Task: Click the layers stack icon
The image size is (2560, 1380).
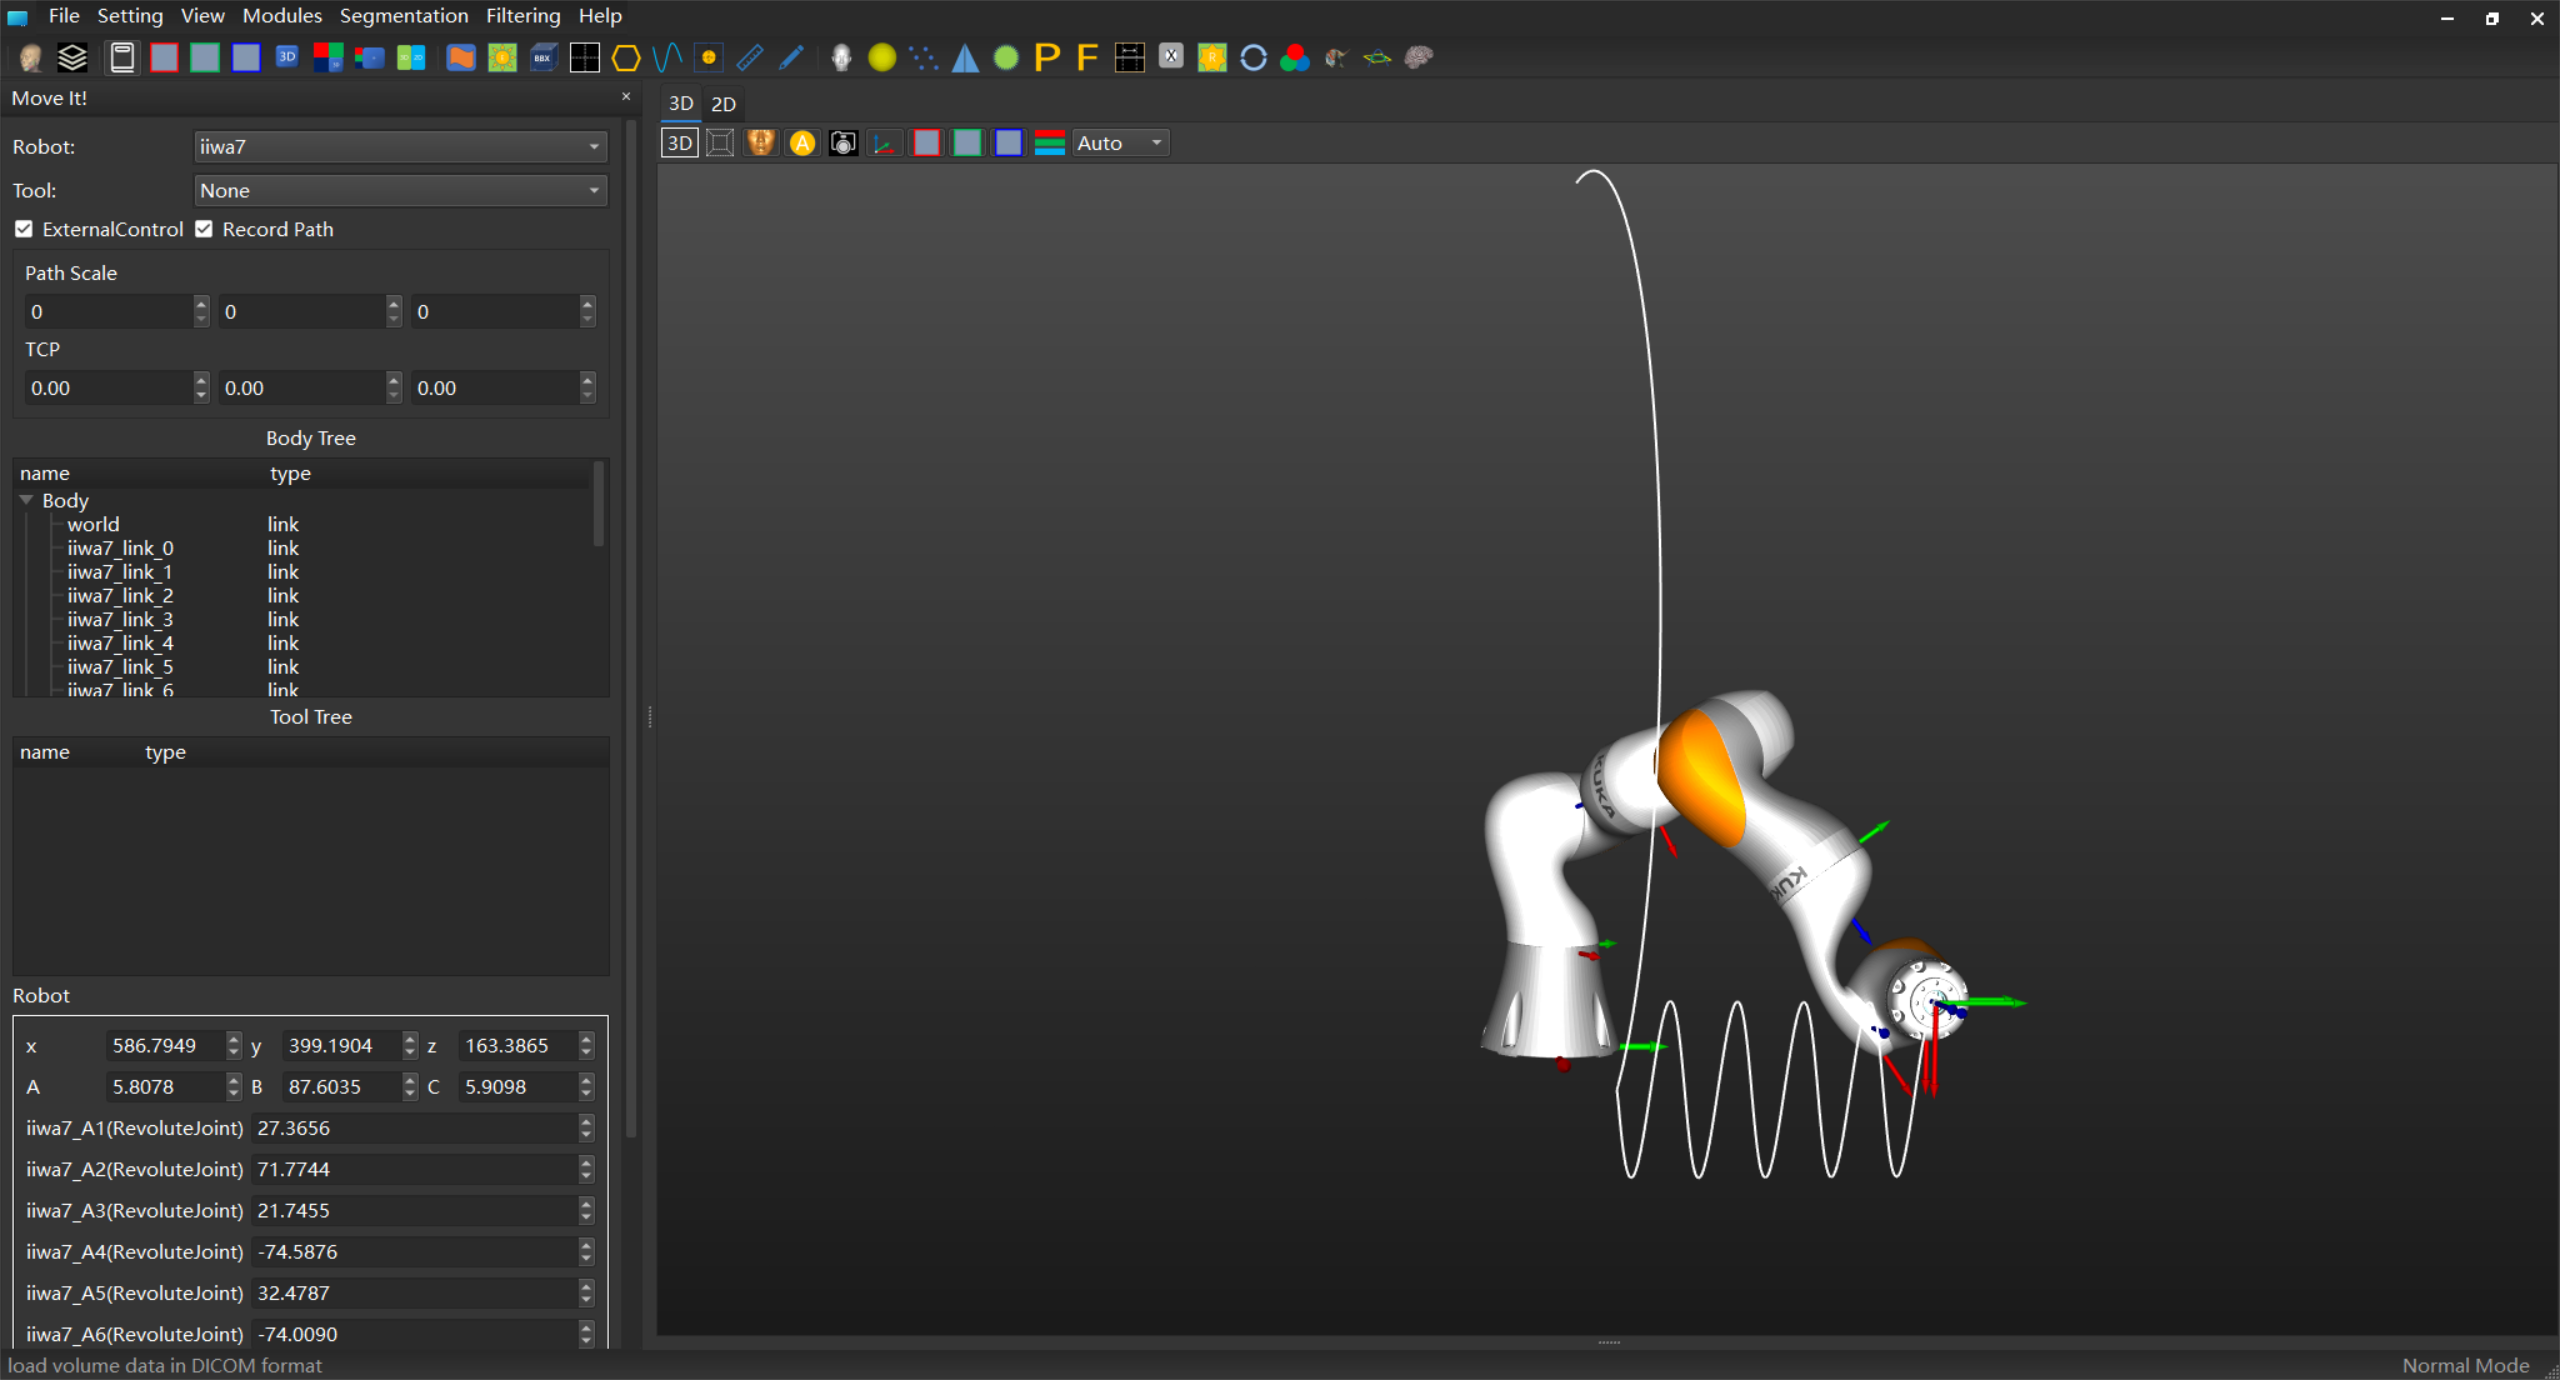Action: 72,58
